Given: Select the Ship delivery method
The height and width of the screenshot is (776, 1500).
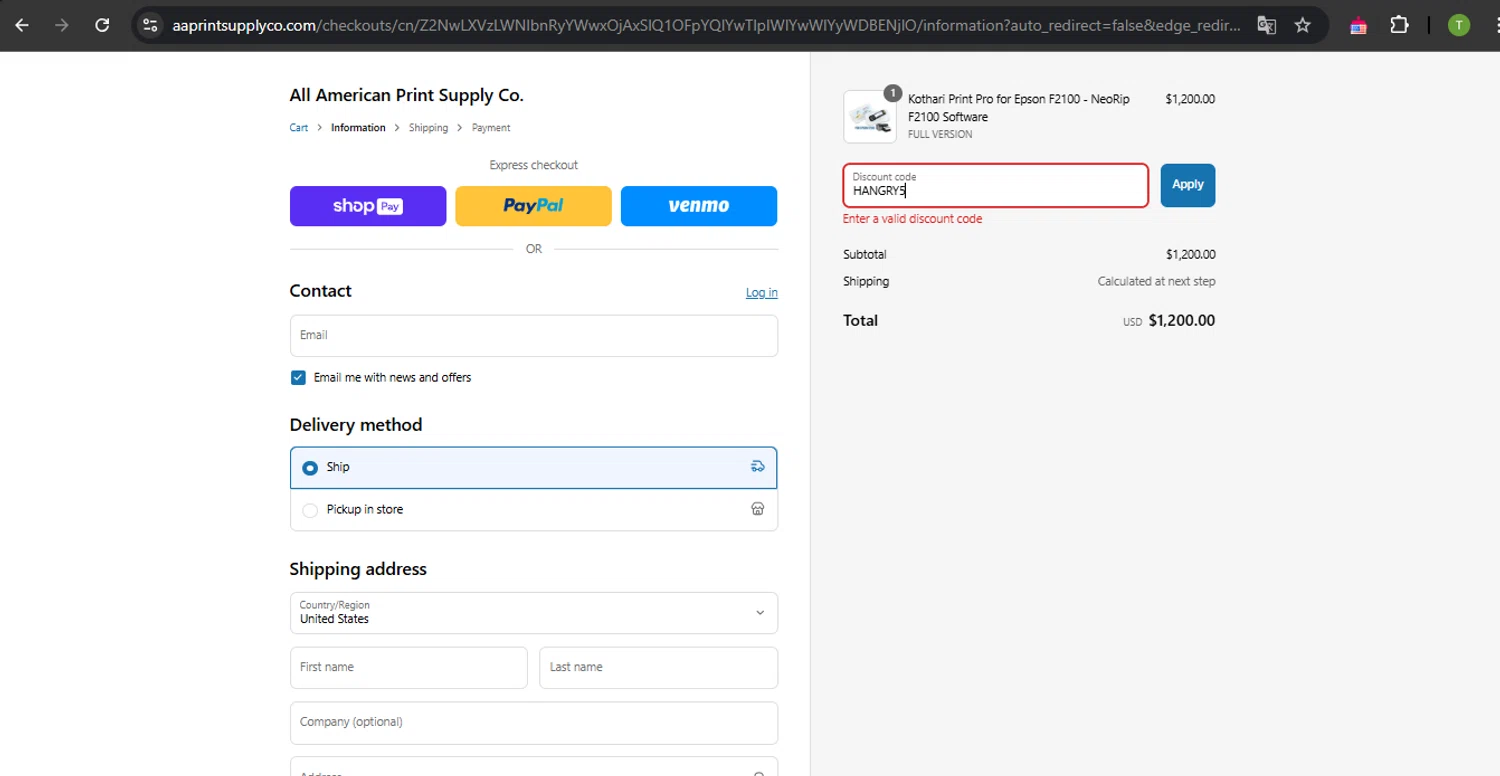Looking at the screenshot, I should coord(534,468).
